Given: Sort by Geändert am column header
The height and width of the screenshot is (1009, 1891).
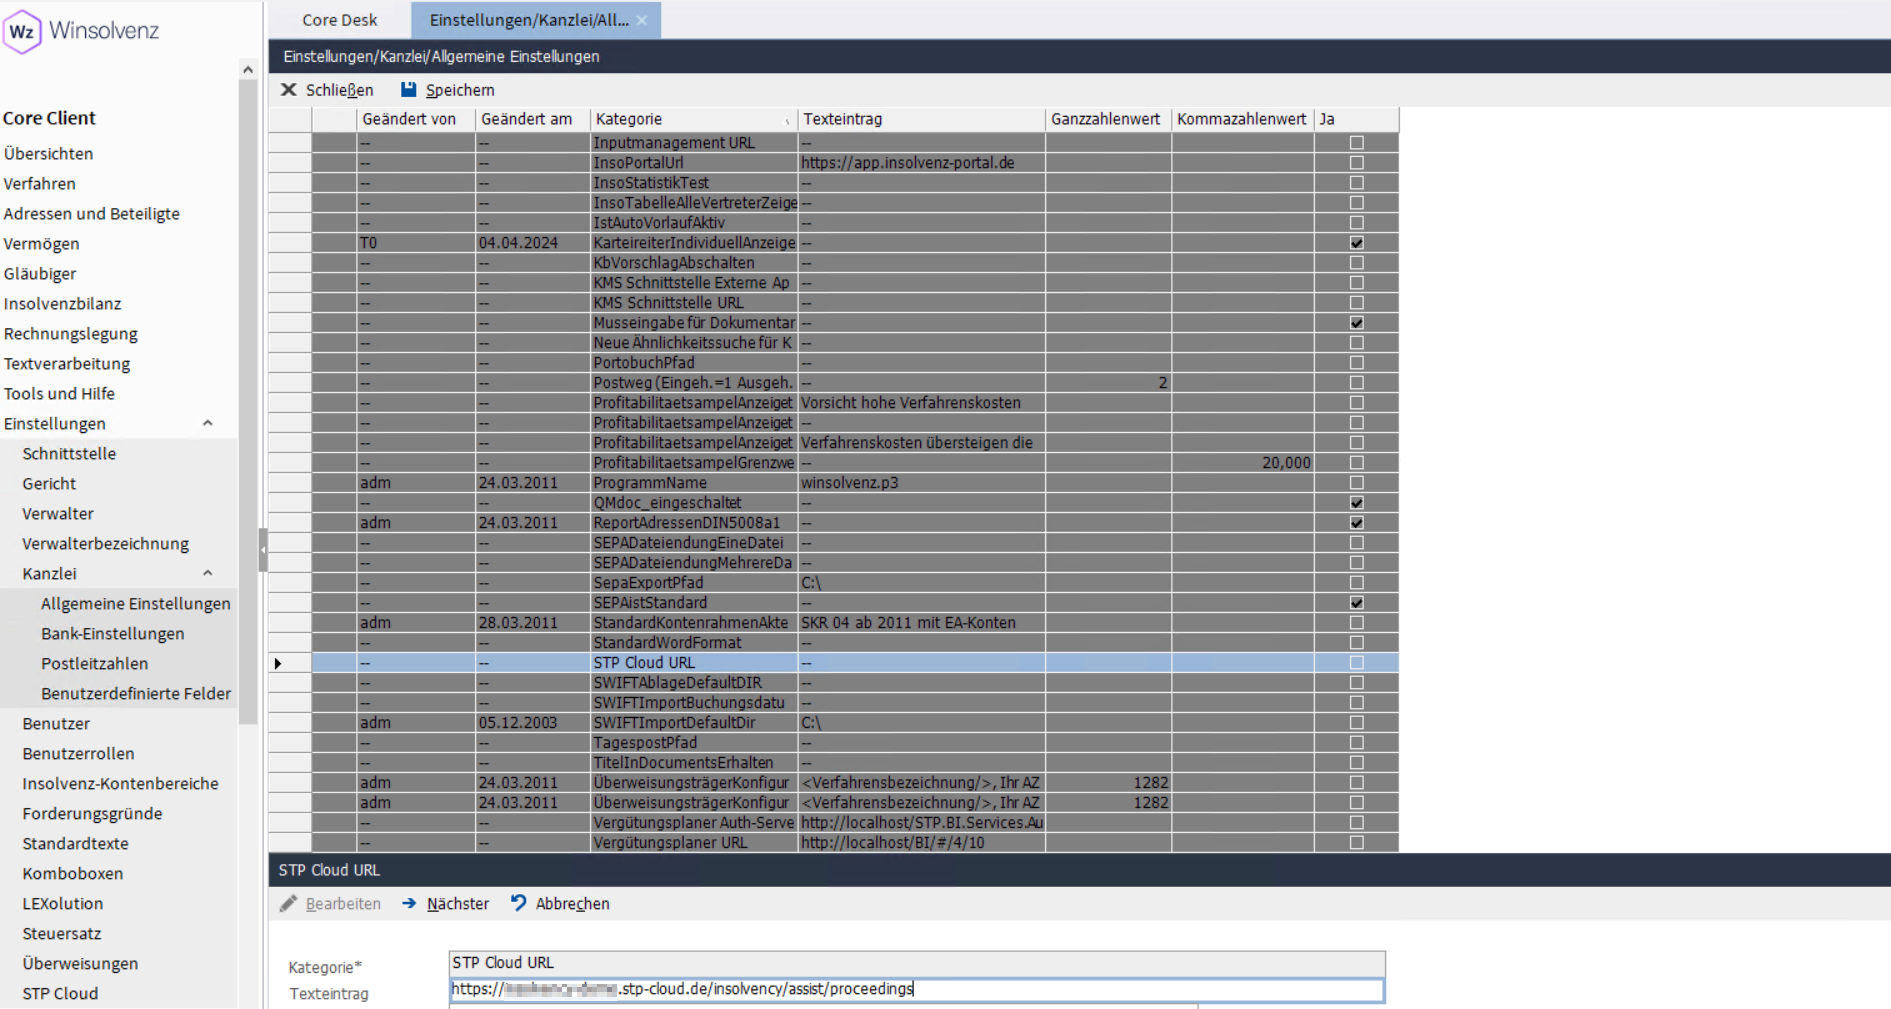Looking at the screenshot, I should click(532, 120).
